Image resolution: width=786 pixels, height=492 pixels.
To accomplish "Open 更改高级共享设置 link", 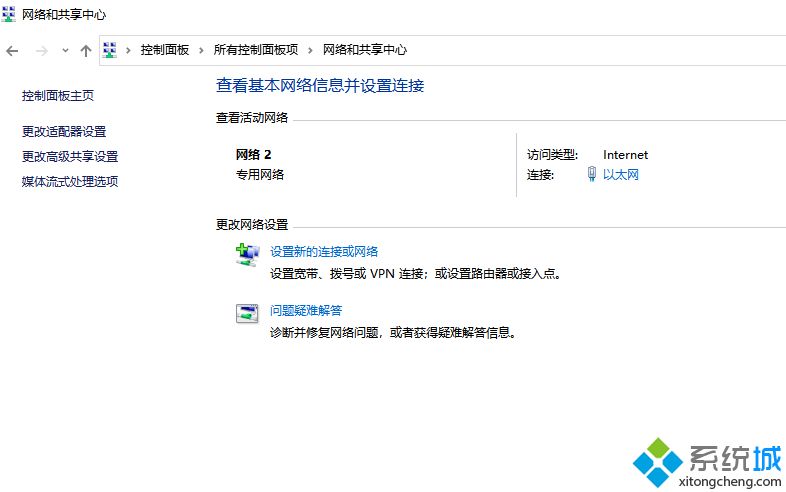I will pos(70,157).
